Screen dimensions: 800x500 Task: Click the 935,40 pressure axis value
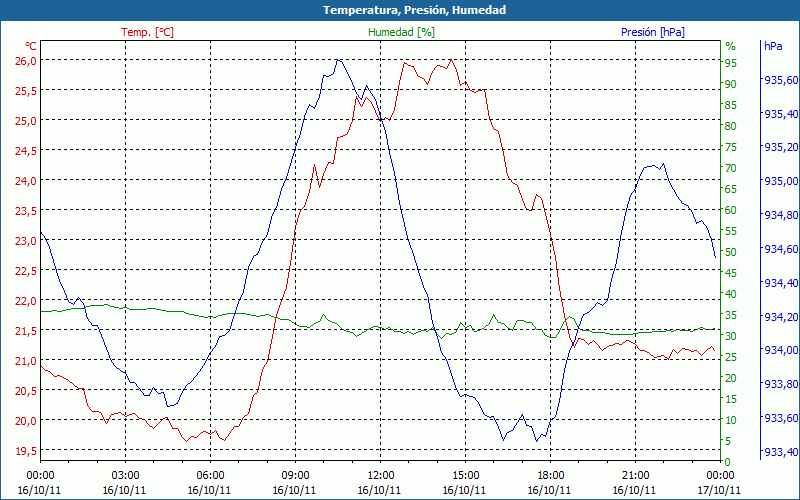pos(781,114)
